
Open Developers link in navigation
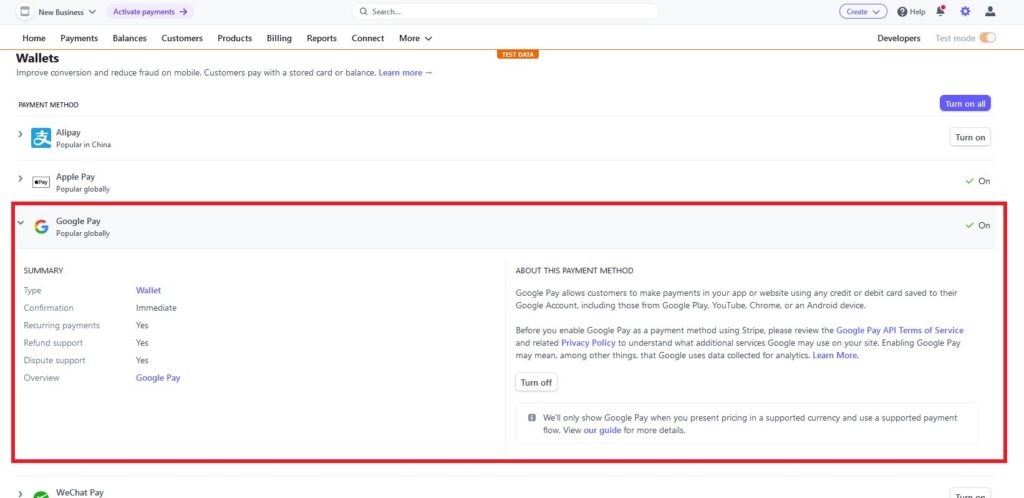pos(899,39)
